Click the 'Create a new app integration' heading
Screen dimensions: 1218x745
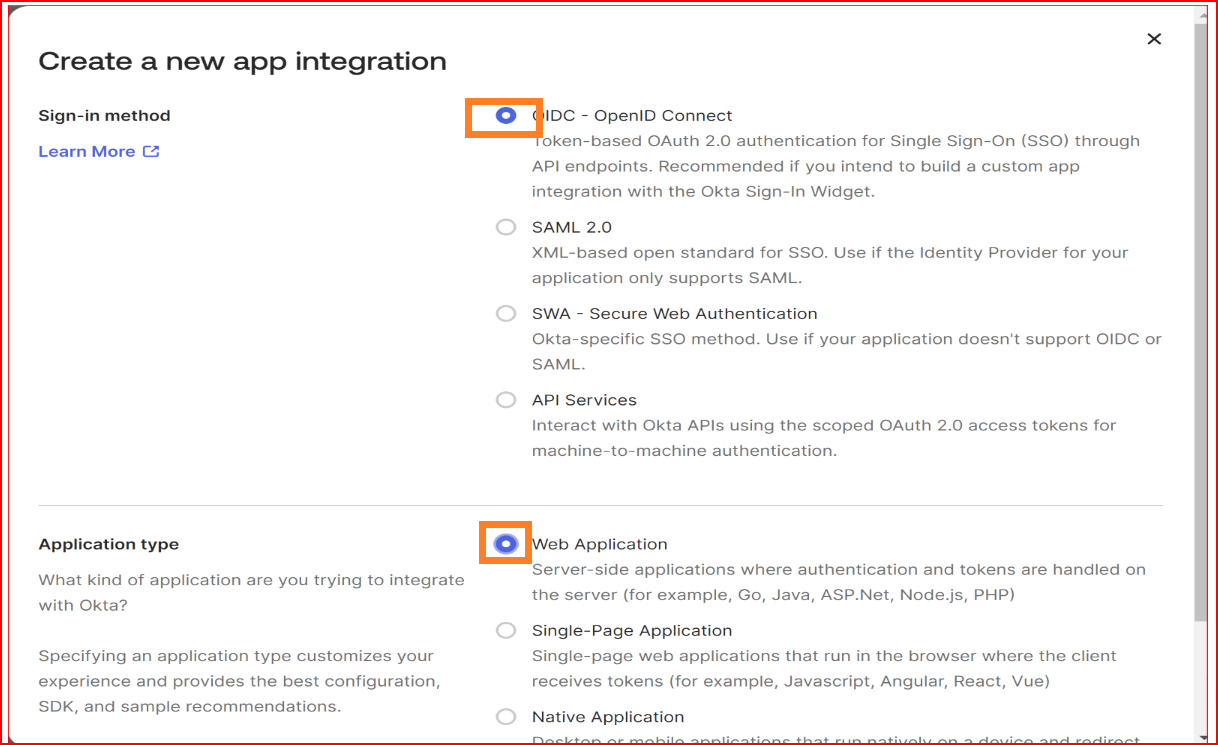242,62
